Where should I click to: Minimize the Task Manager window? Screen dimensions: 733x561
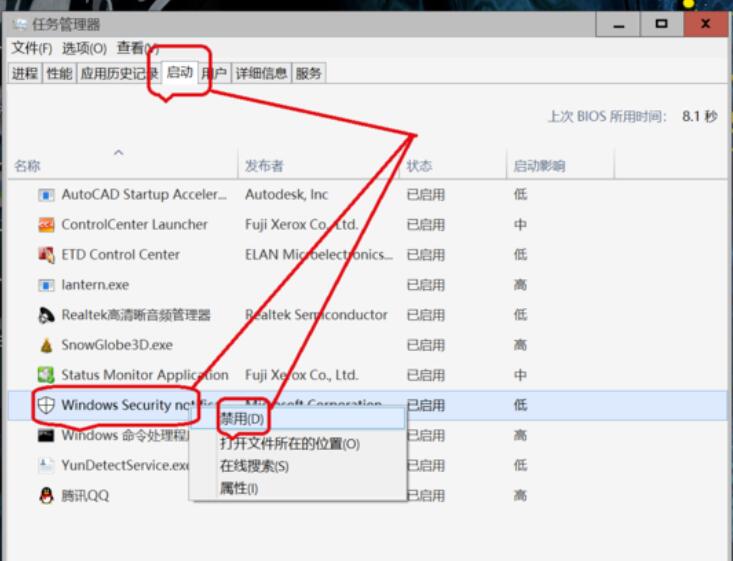point(618,24)
